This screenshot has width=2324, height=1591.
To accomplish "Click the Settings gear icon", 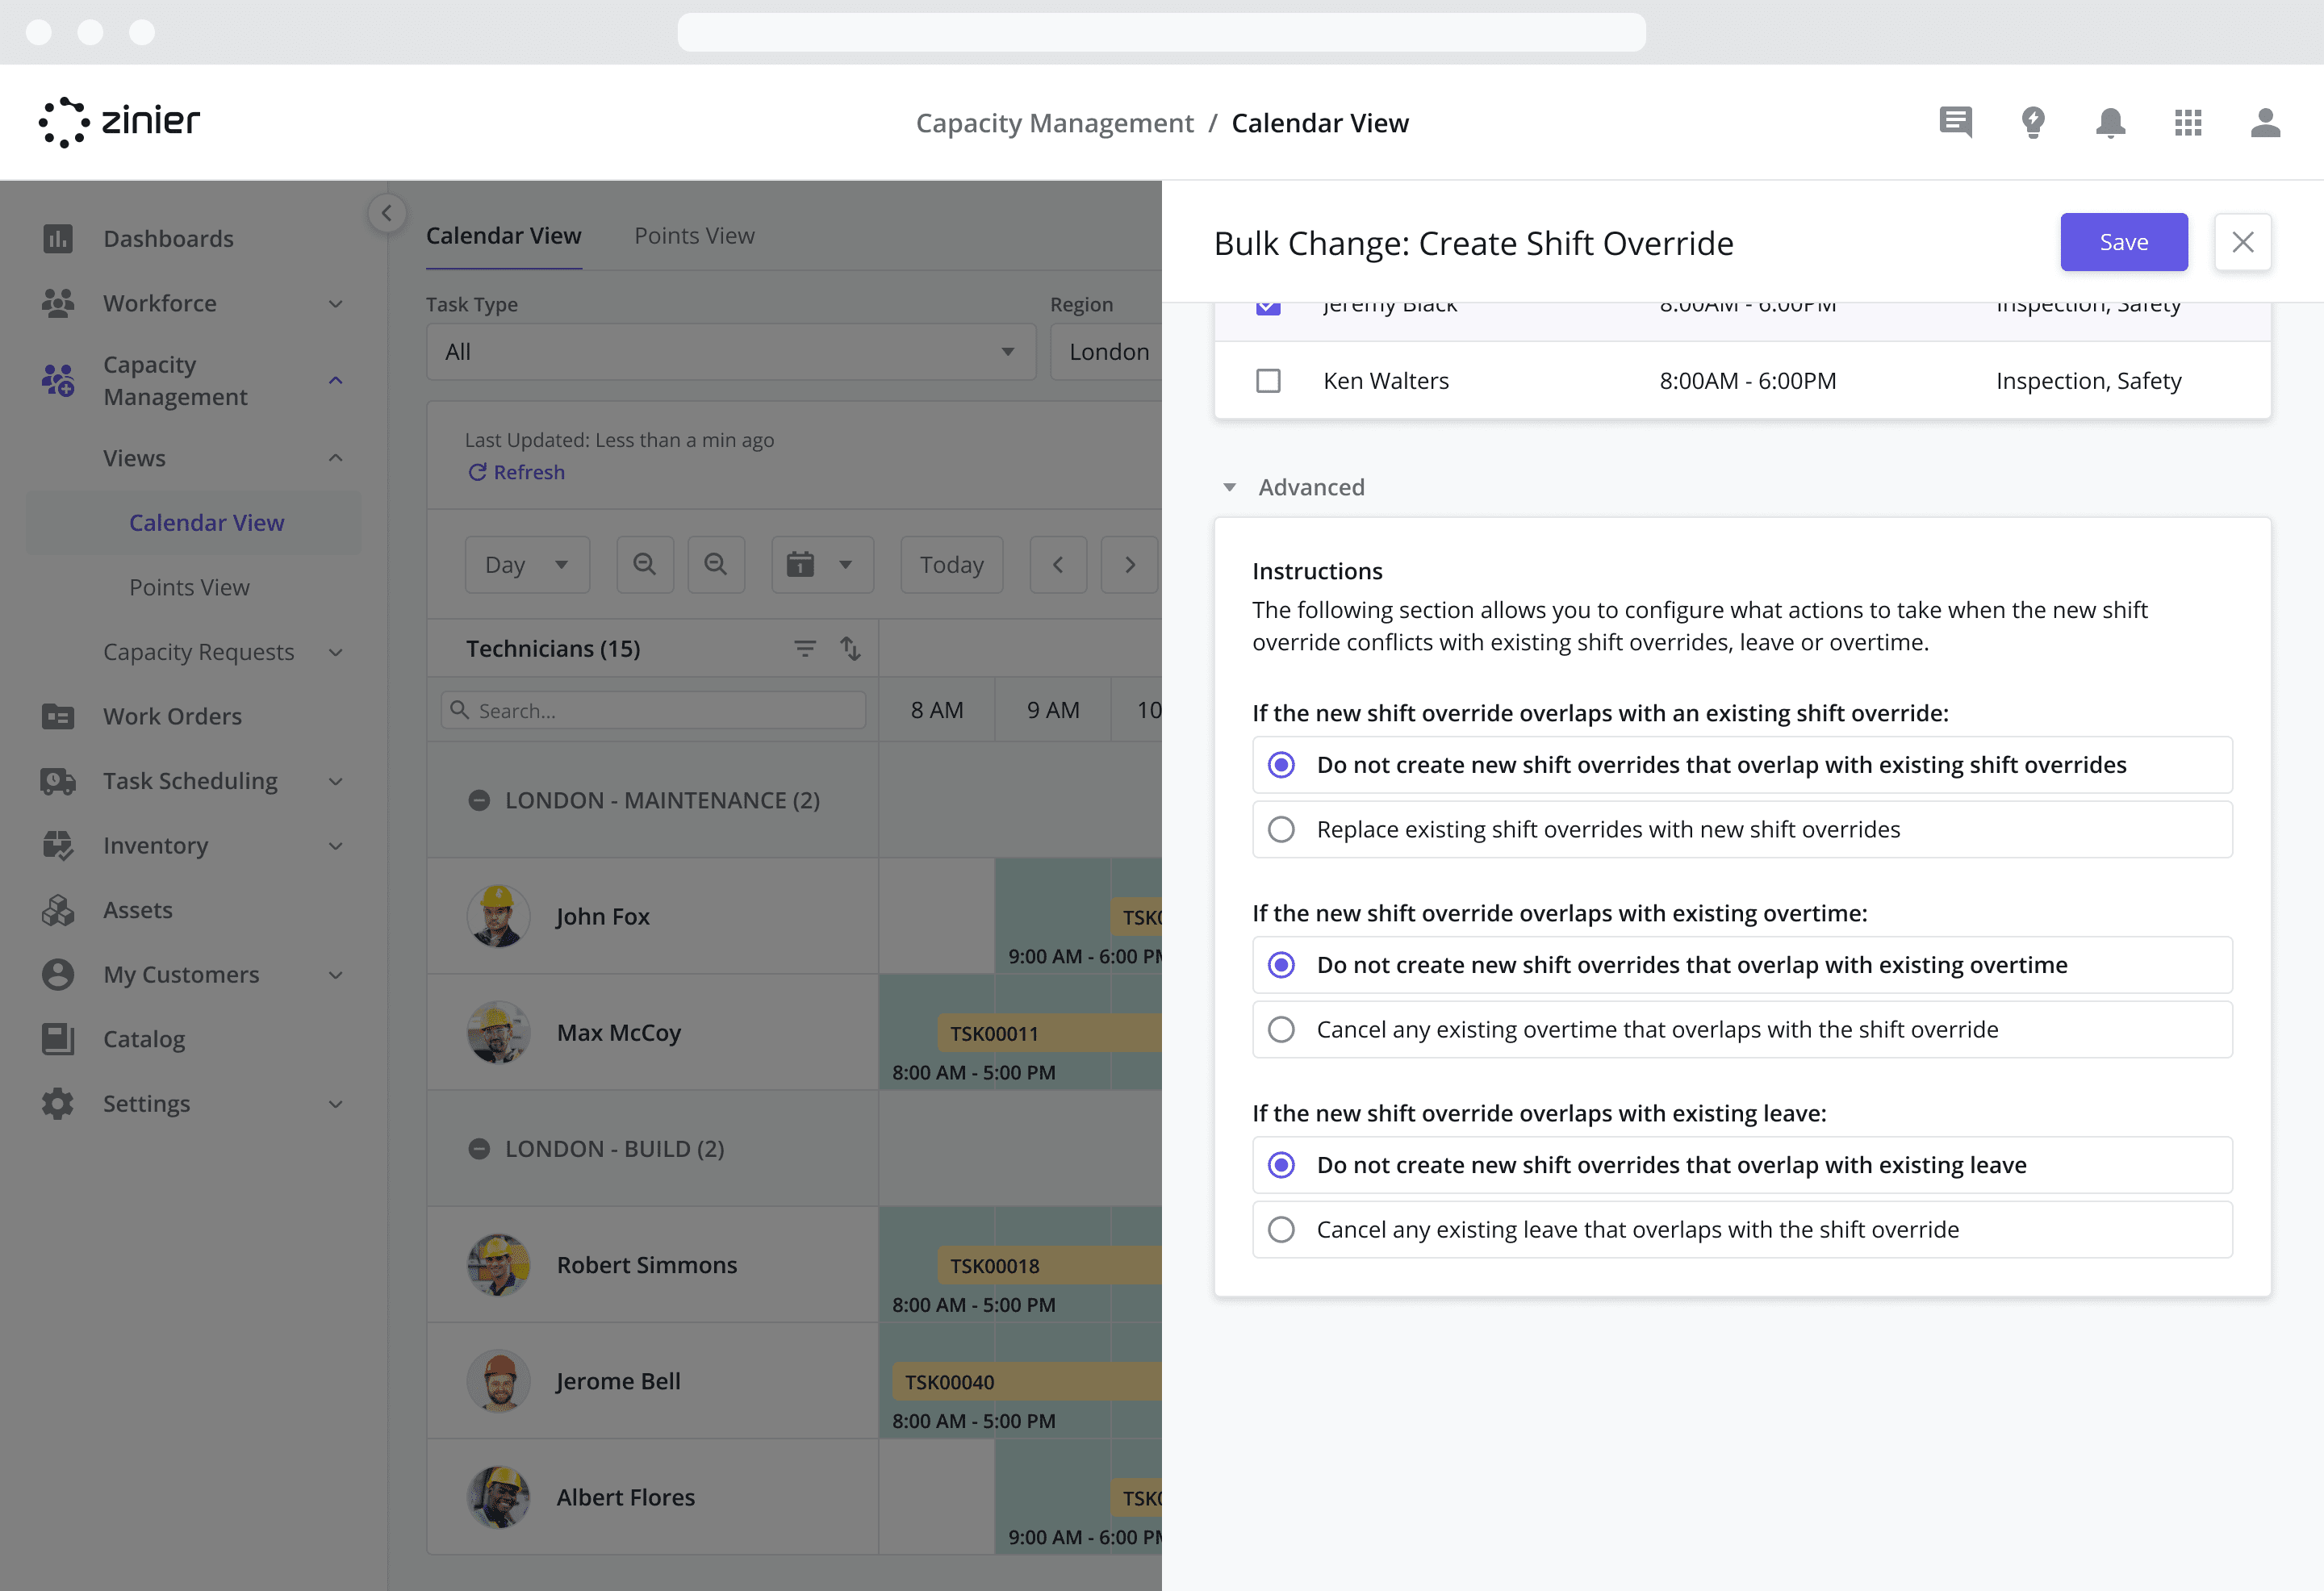I will [x=58, y=1103].
